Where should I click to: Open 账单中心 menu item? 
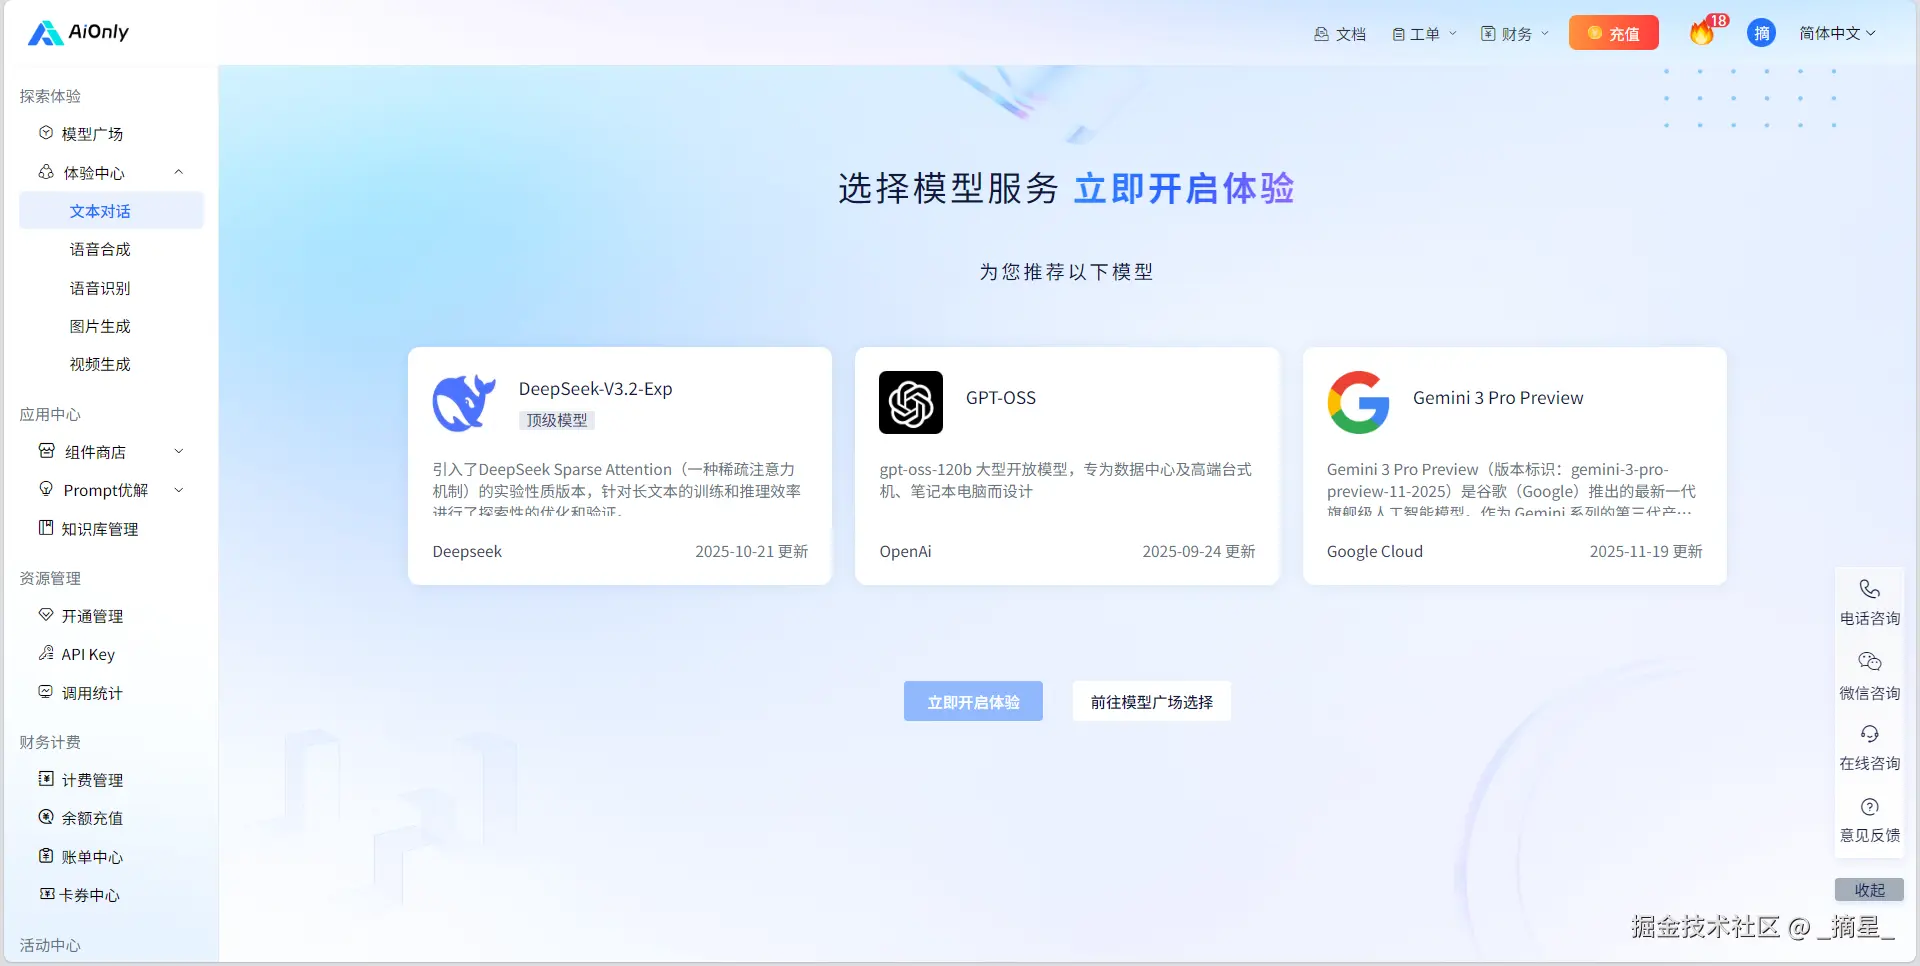coord(92,857)
